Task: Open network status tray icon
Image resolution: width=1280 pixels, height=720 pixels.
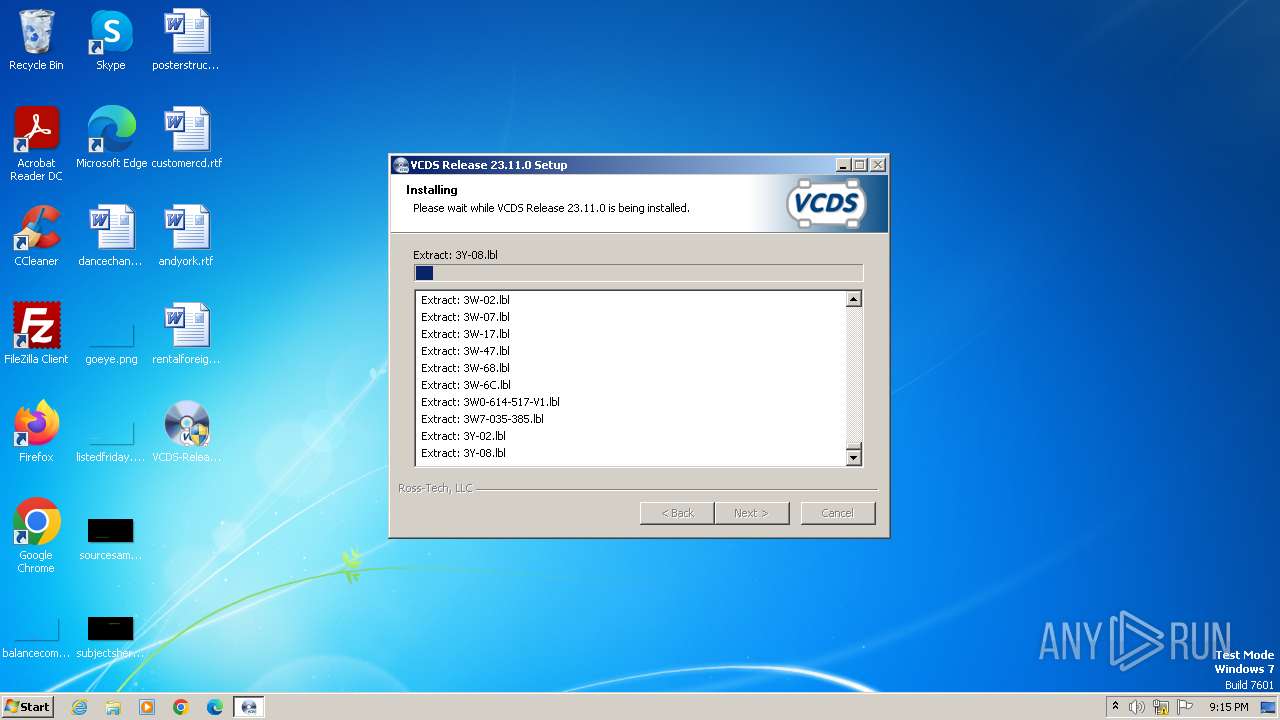Action: click(1161, 707)
